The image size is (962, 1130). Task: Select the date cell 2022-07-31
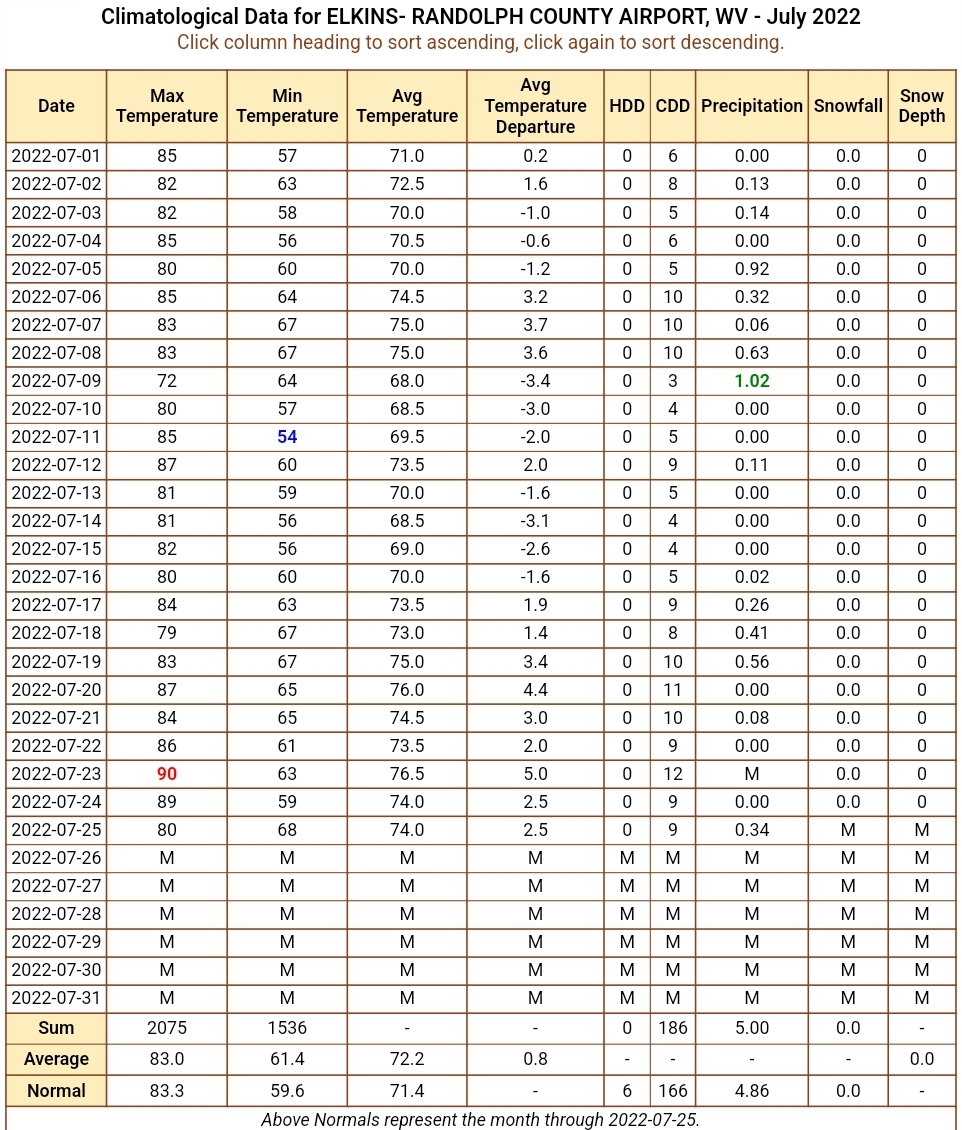click(x=56, y=998)
